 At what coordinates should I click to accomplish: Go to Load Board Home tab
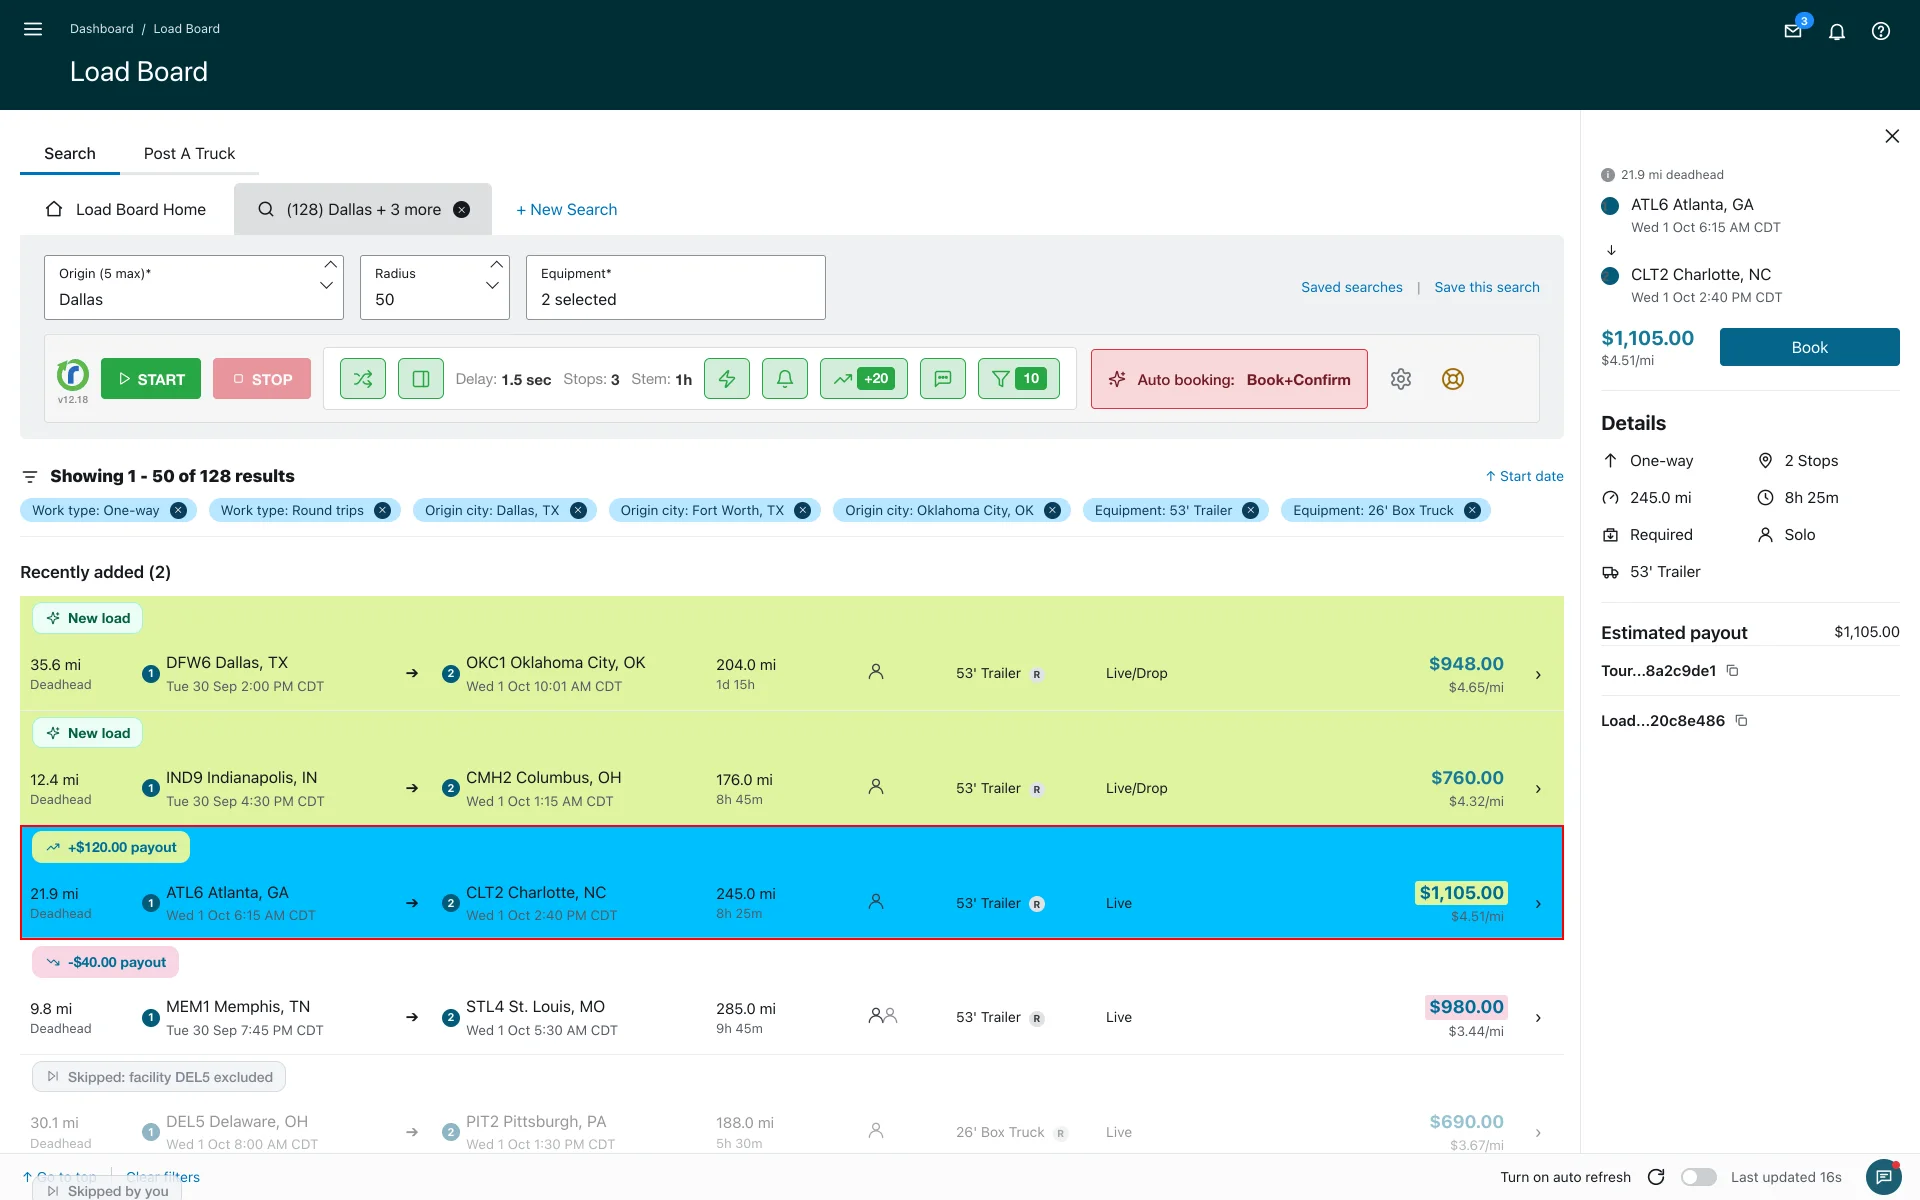click(126, 209)
